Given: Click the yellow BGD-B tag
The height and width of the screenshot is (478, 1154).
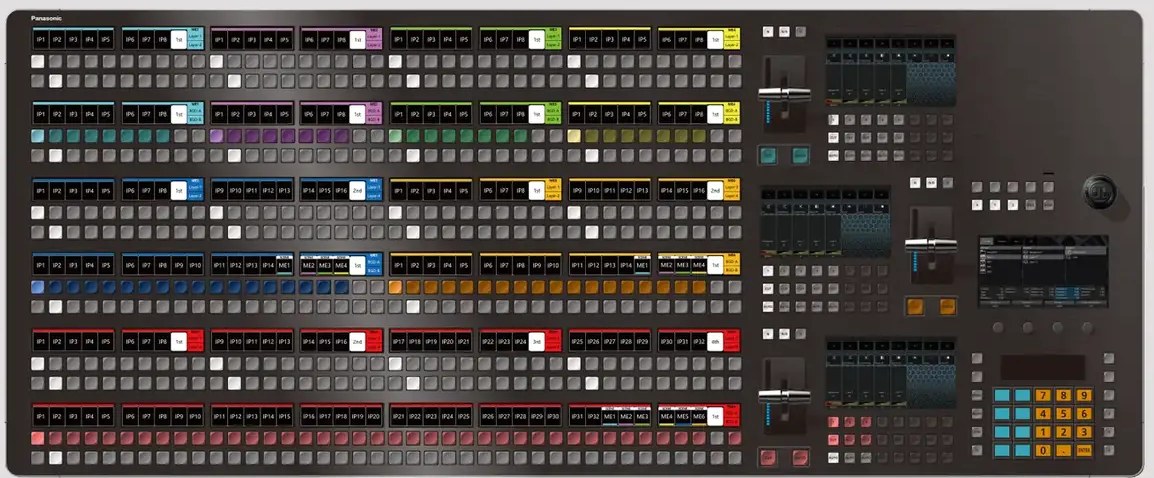Looking at the screenshot, I should tap(732, 119).
